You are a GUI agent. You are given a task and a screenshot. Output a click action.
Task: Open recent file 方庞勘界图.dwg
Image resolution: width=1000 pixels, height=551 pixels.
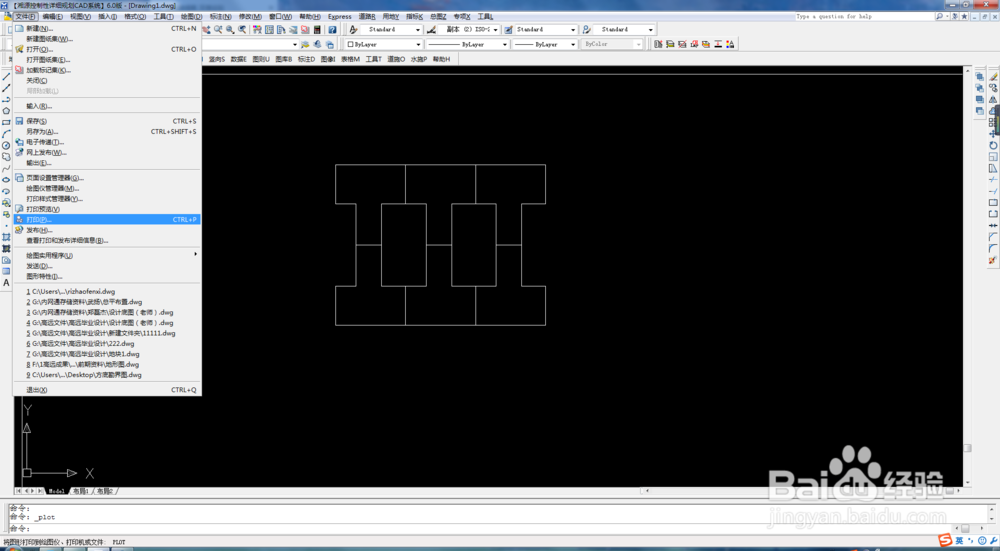tap(107, 375)
